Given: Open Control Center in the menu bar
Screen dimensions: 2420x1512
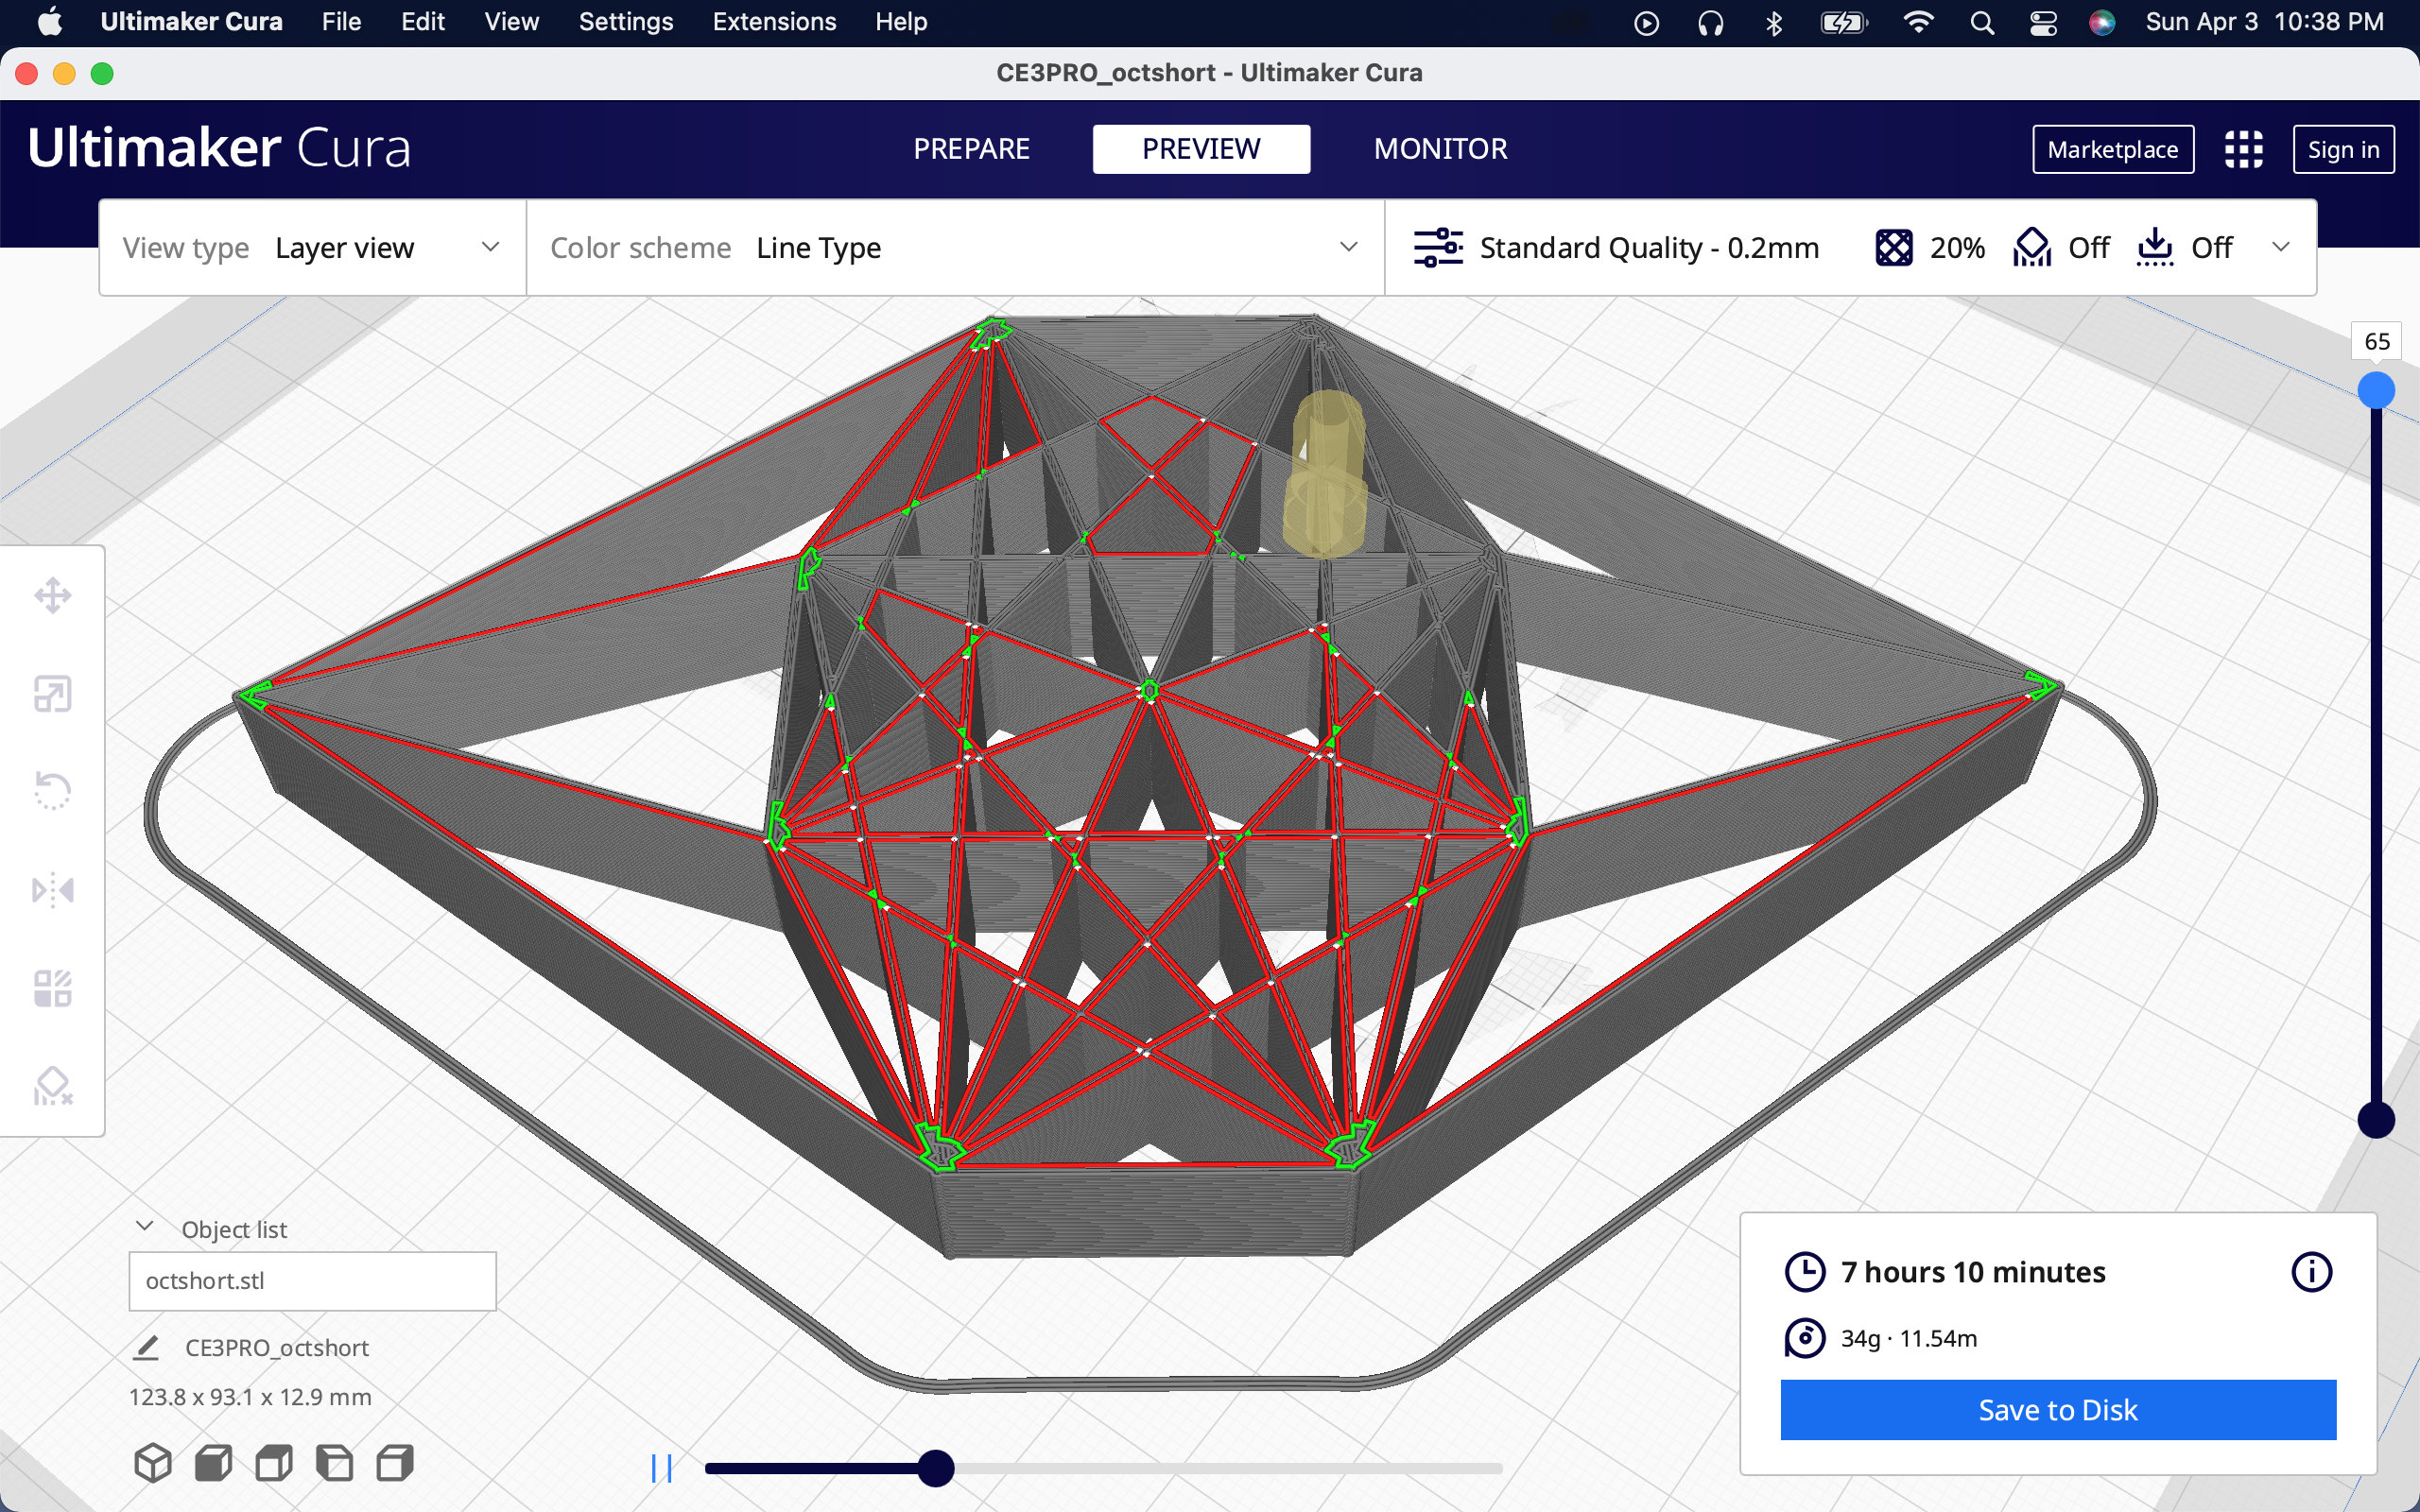Looking at the screenshot, I should click(2043, 22).
